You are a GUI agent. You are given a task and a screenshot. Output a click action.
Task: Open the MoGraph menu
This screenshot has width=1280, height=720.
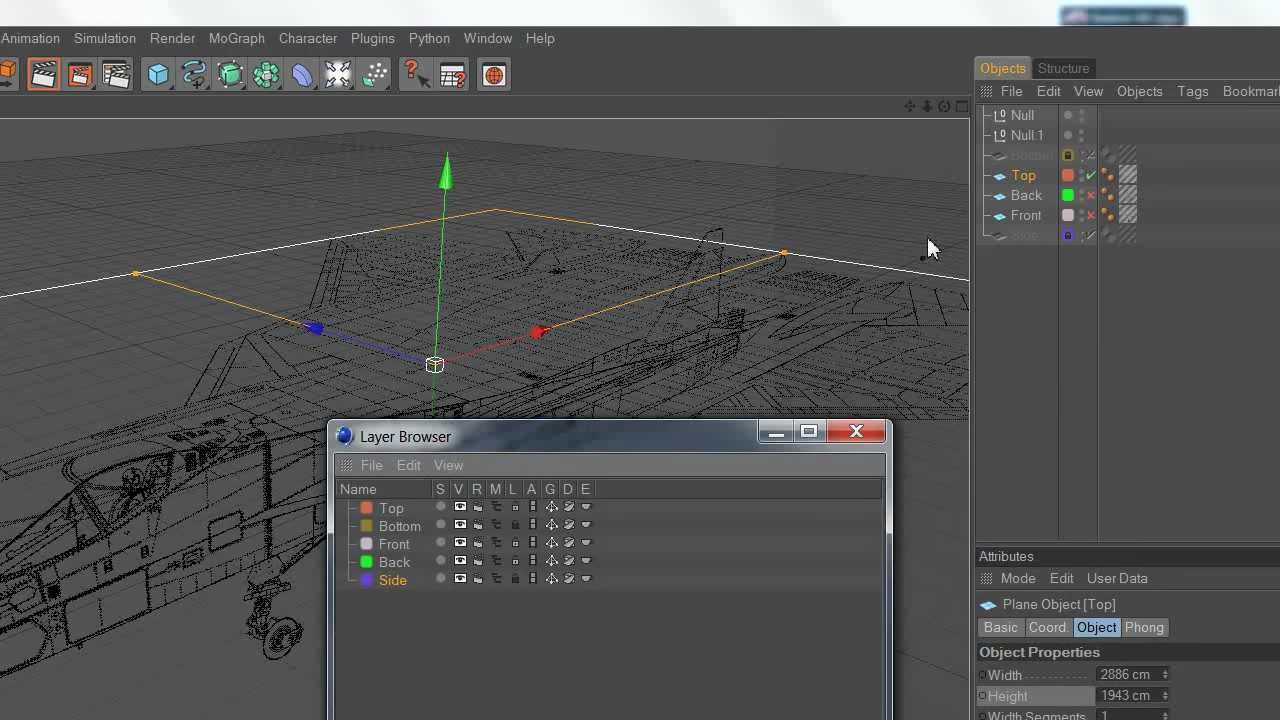[236, 38]
